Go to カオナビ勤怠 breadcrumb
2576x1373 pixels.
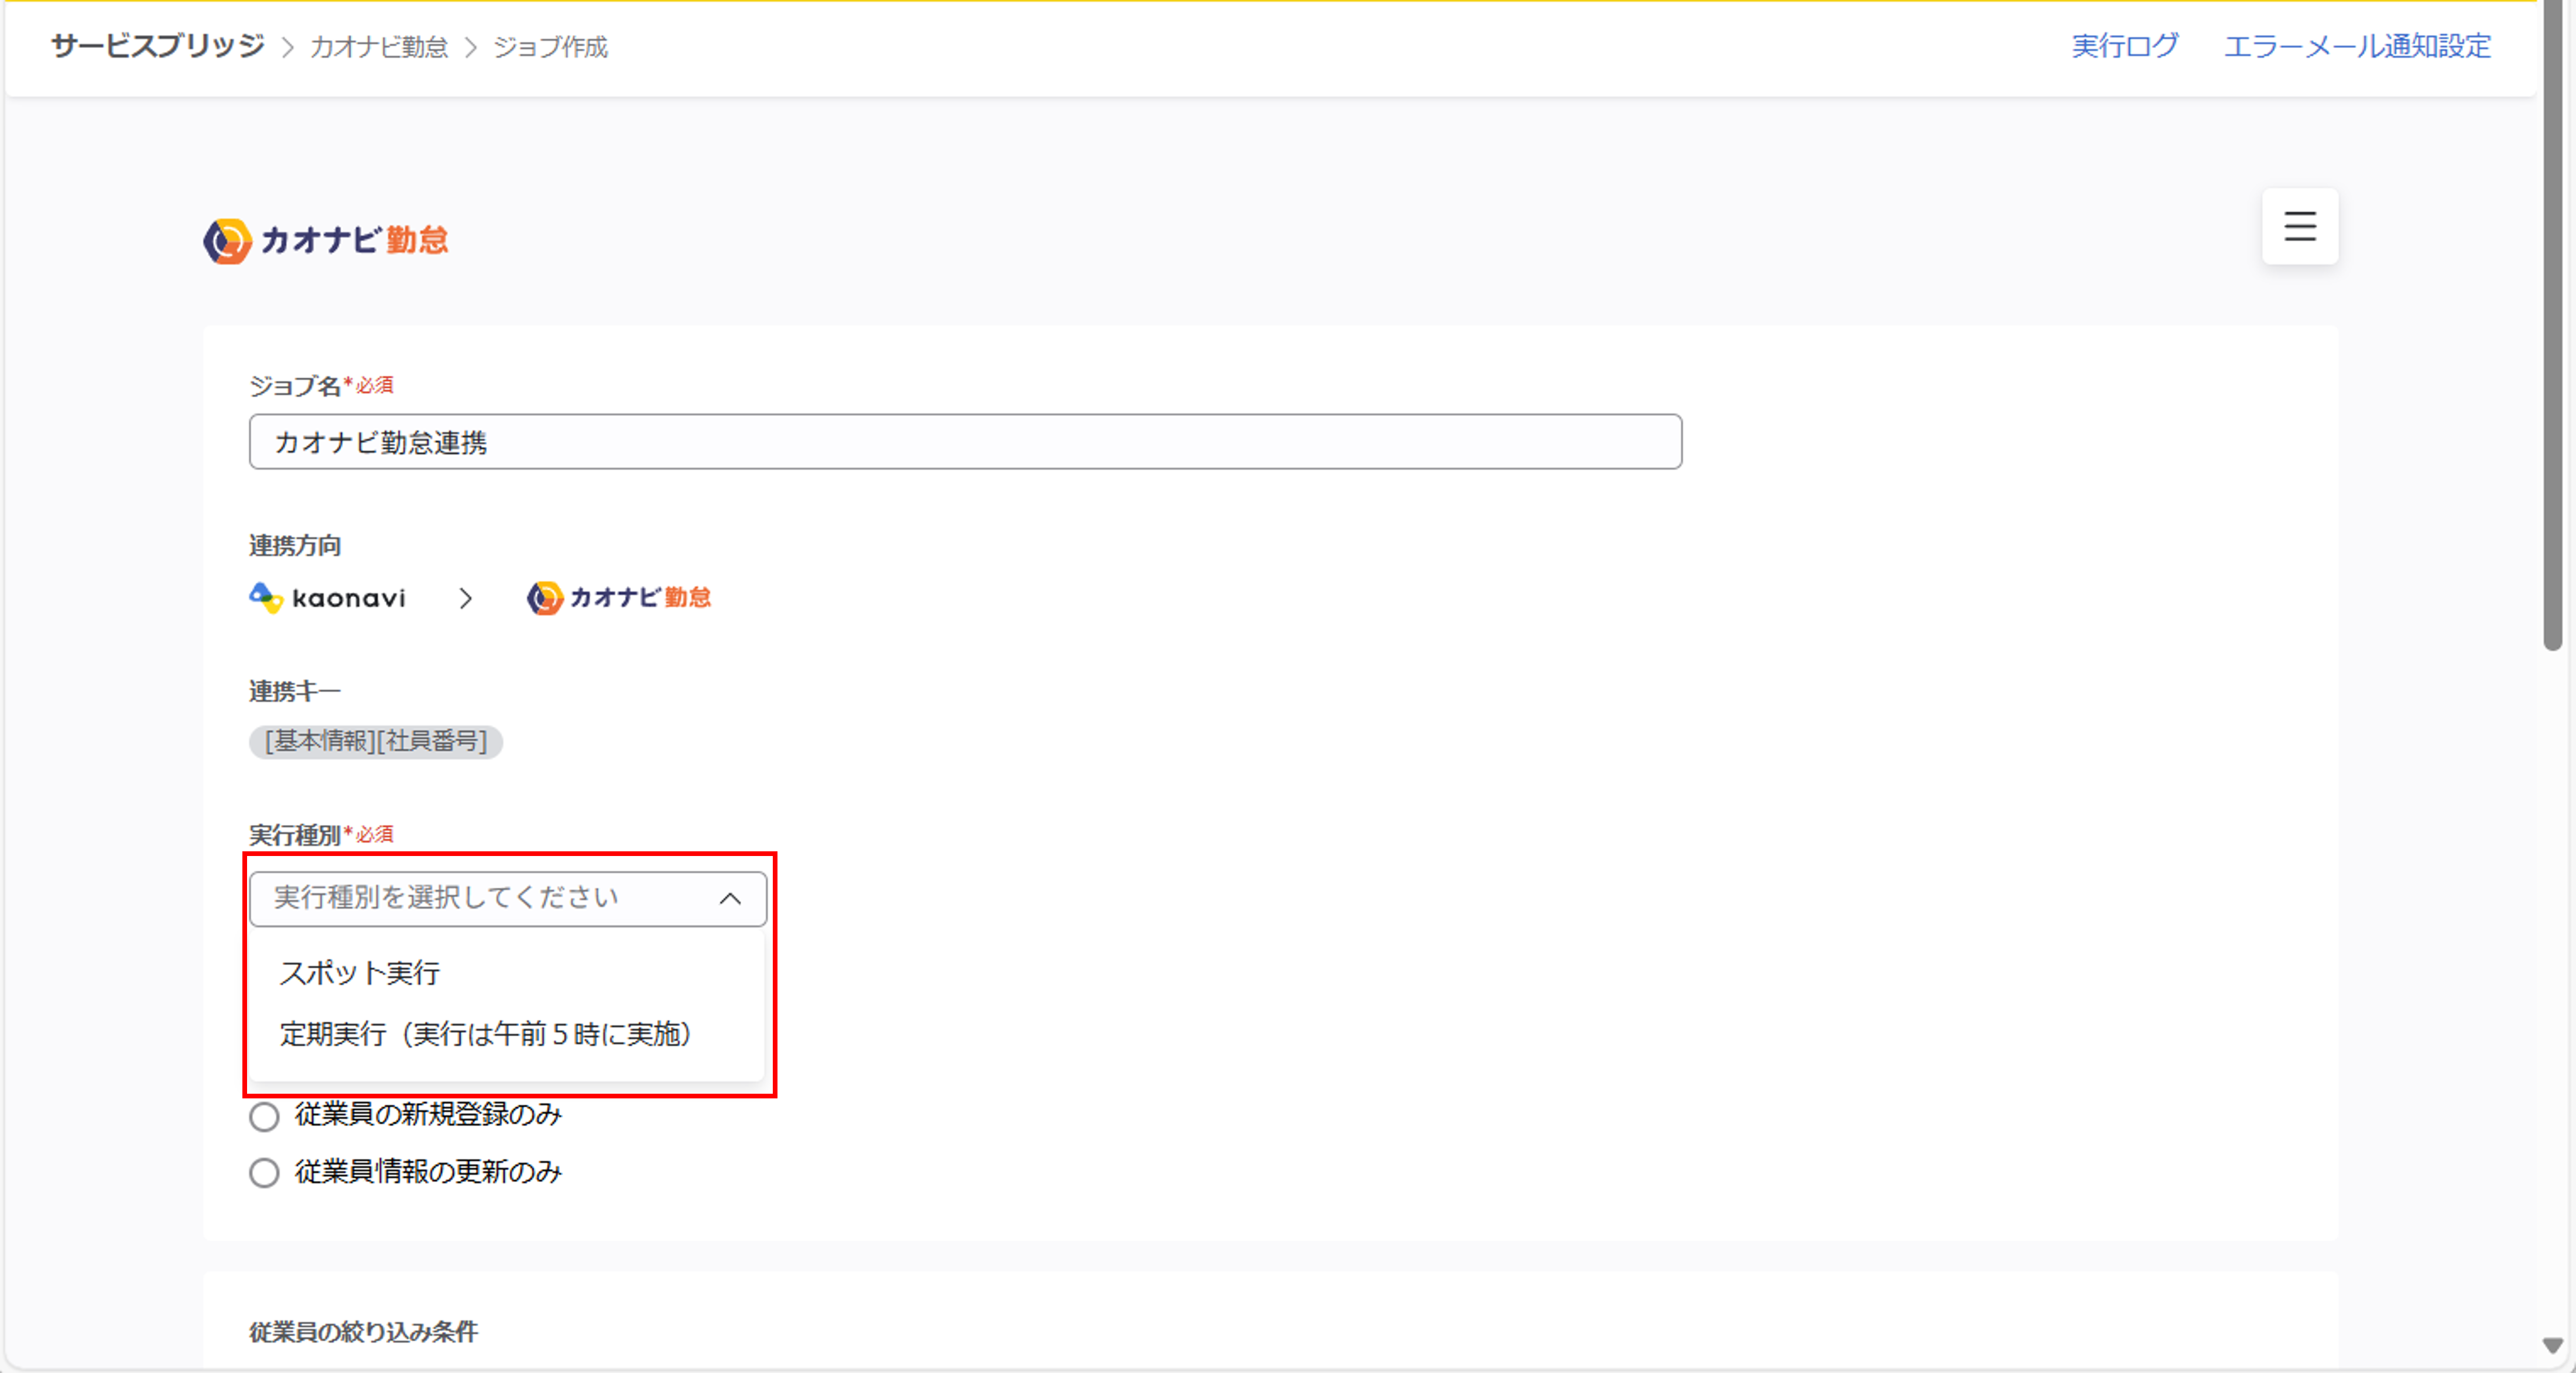379,47
